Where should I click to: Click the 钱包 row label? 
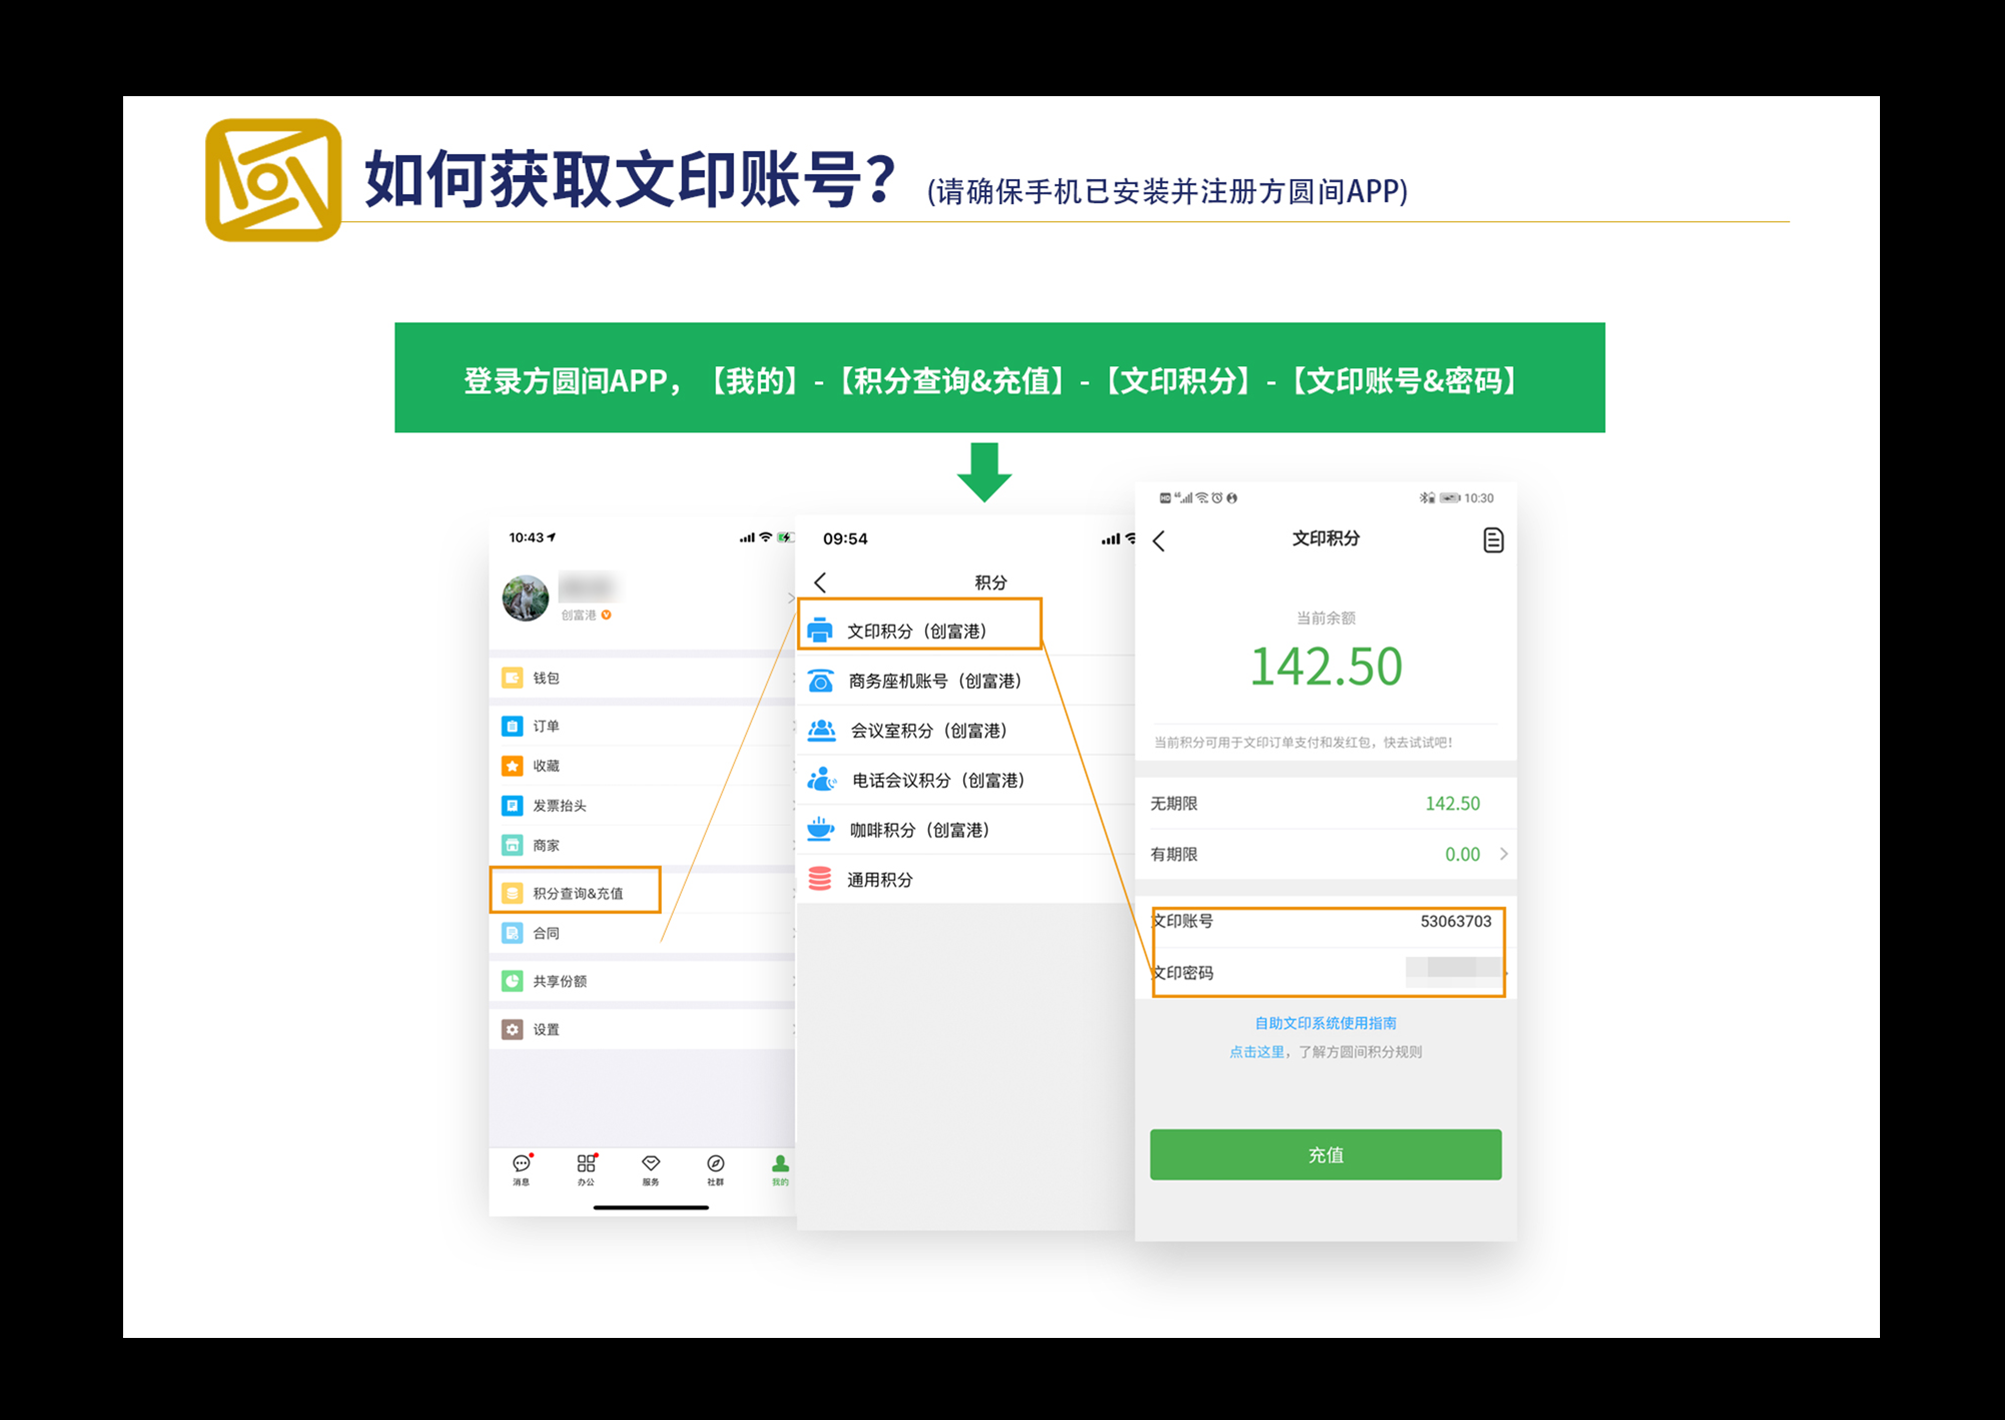point(546,678)
